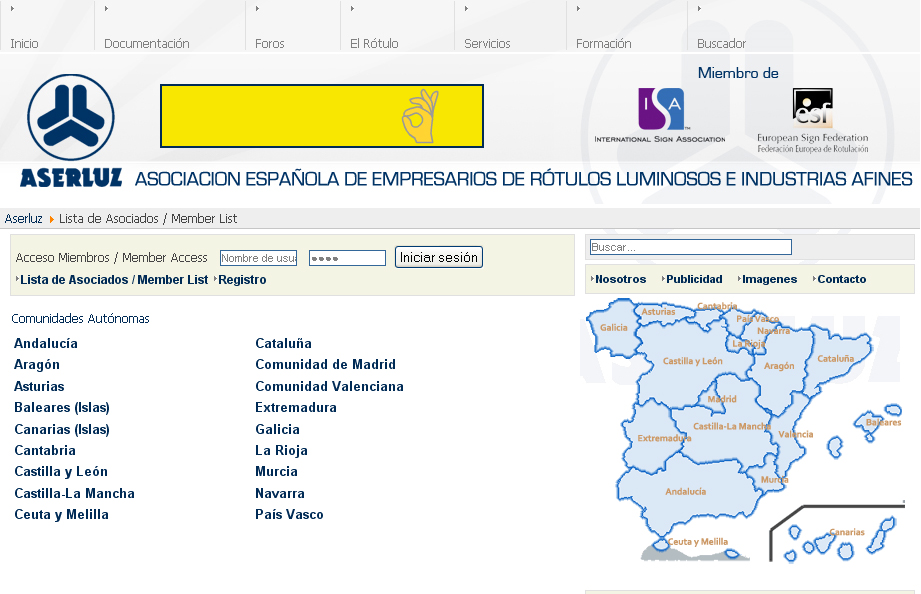This screenshot has height=594, width=921.
Task: Click Castilla y León on the map
Action: tap(693, 361)
